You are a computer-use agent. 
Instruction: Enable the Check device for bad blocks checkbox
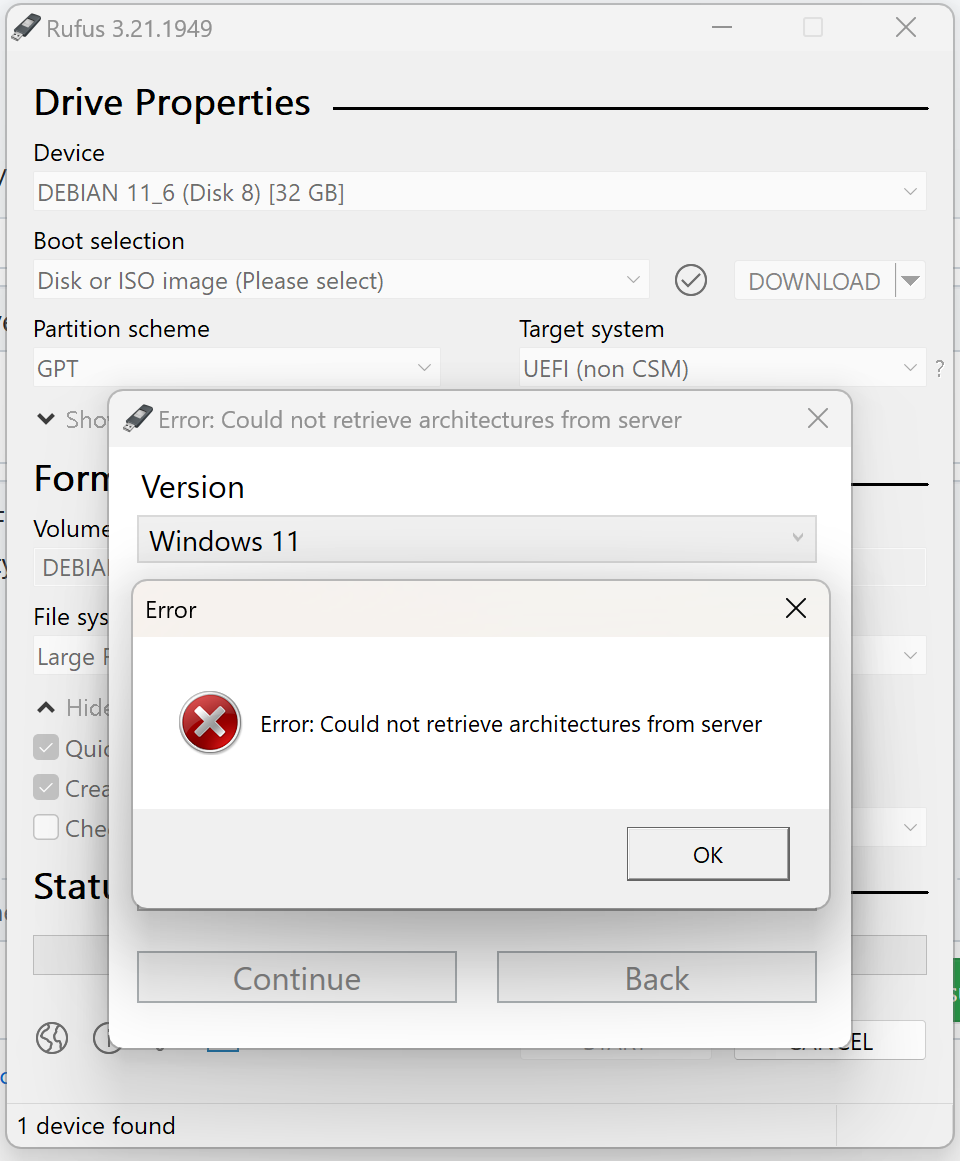pyautogui.click(x=46, y=828)
